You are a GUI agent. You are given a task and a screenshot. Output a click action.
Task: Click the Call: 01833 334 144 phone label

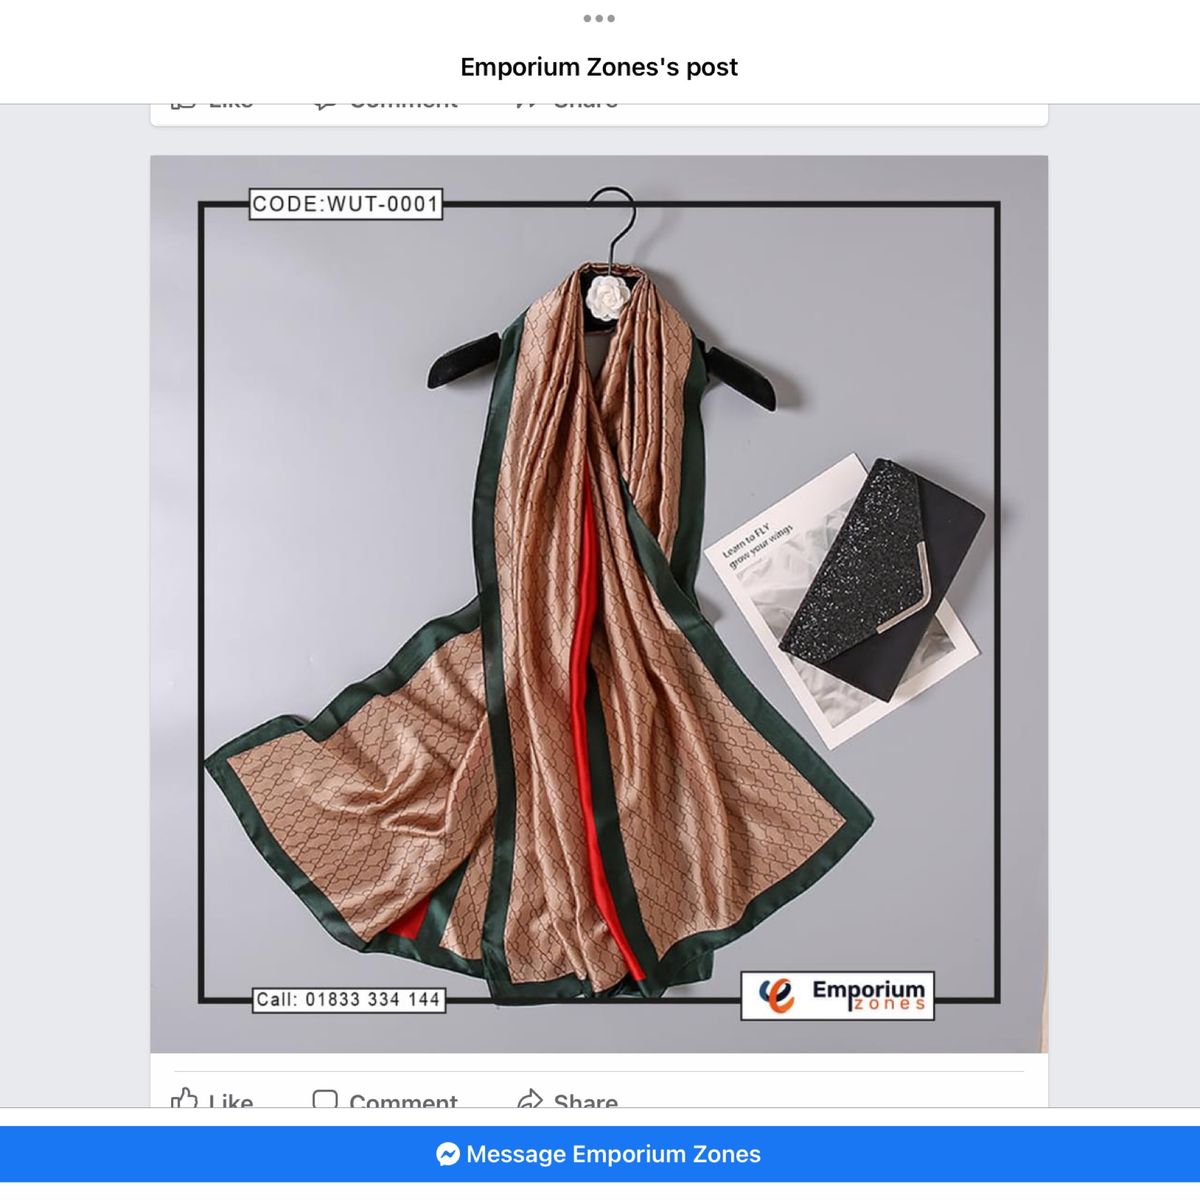[348, 999]
